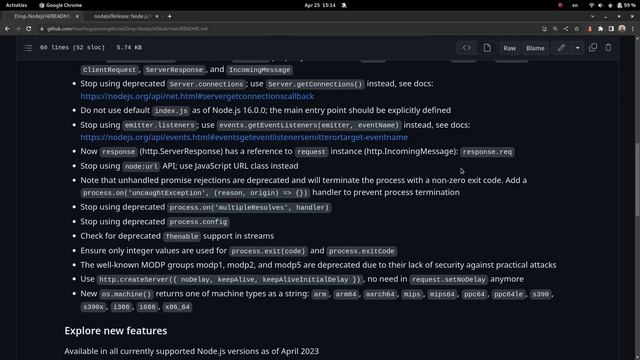Install app via the address bar icon

pos(544,29)
